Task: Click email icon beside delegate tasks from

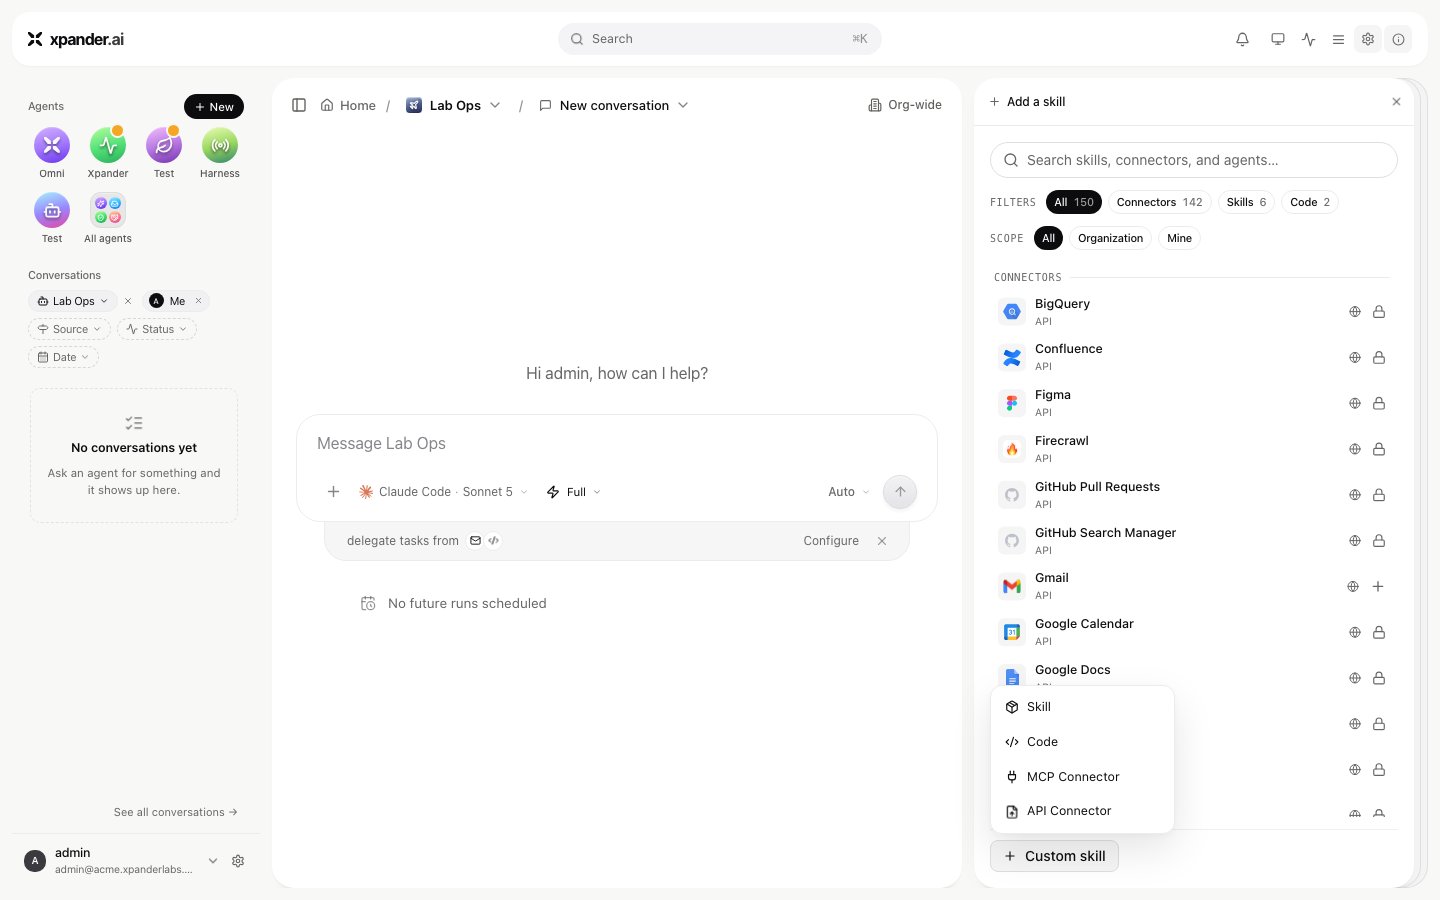Action: [x=476, y=540]
